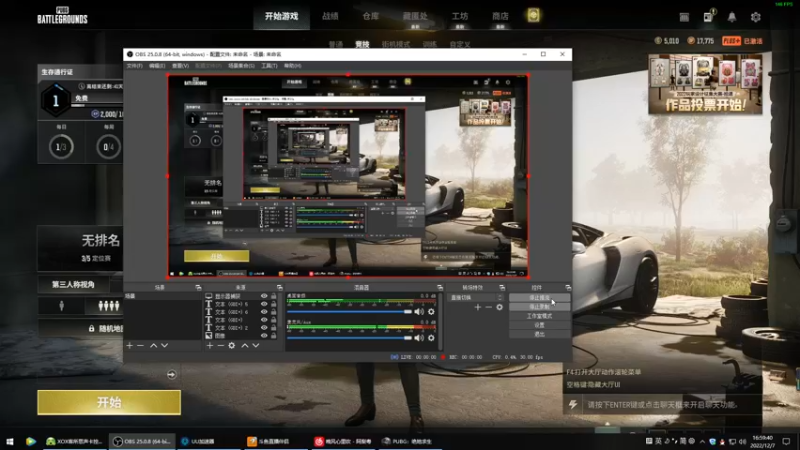Open desktop audio settings gear in mixer
Viewport: 800px width, 450px height.
[x=431, y=311]
